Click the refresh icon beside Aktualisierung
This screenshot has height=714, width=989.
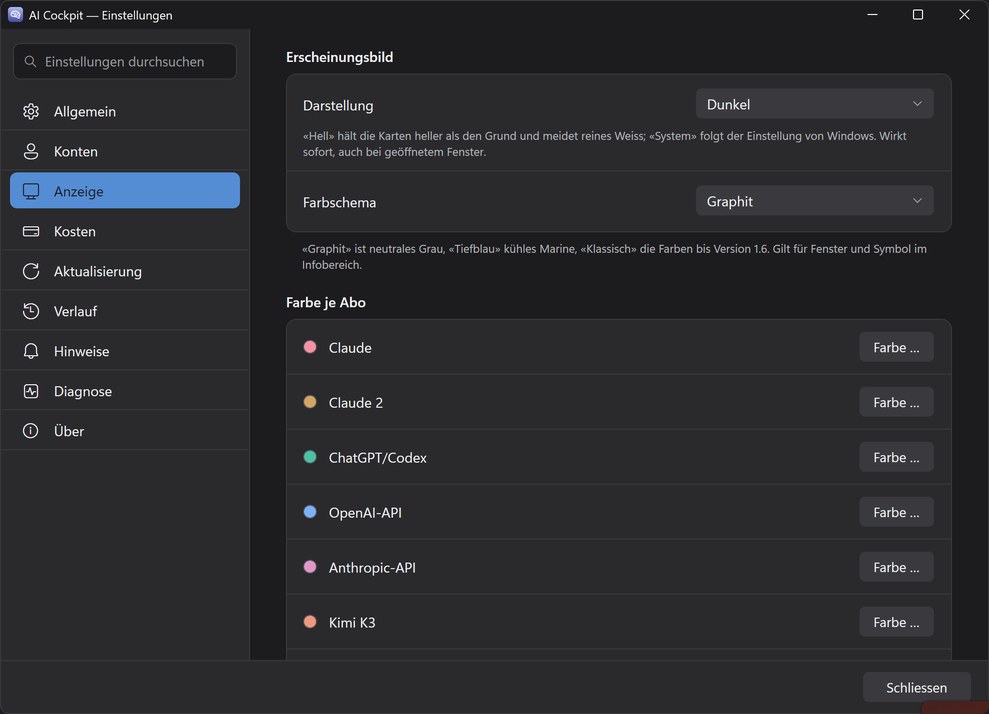[x=31, y=271]
